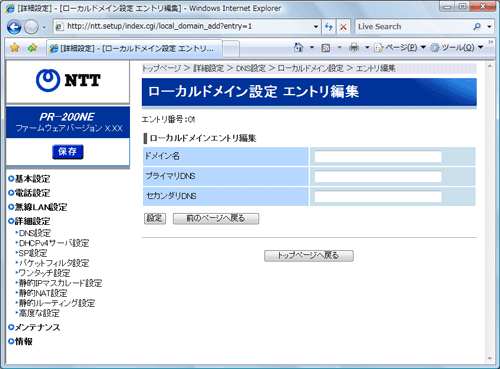Image resolution: width=500 pixels, height=369 pixels.
Task: Refresh the page with the Refresh icon
Action: coord(329,27)
